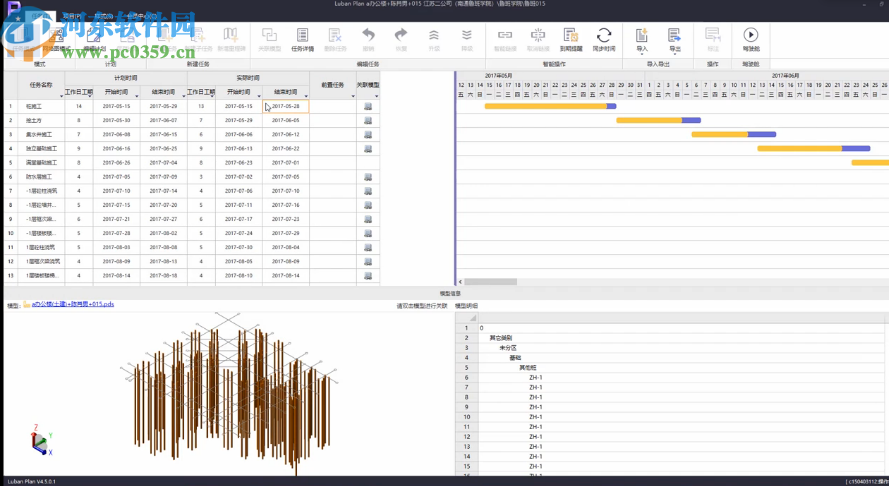Open the linked model file path link

[x=72, y=305]
